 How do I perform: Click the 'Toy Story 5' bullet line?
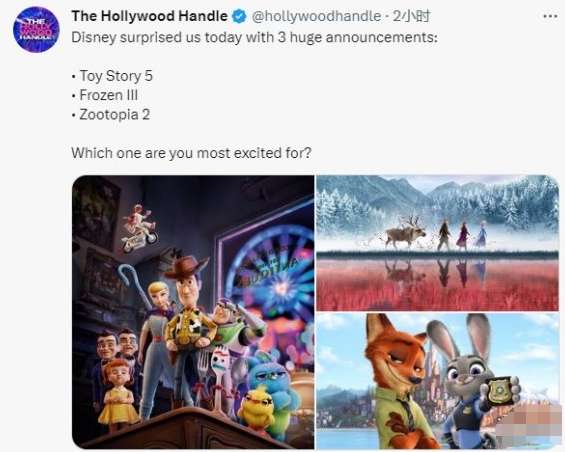(x=112, y=76)
